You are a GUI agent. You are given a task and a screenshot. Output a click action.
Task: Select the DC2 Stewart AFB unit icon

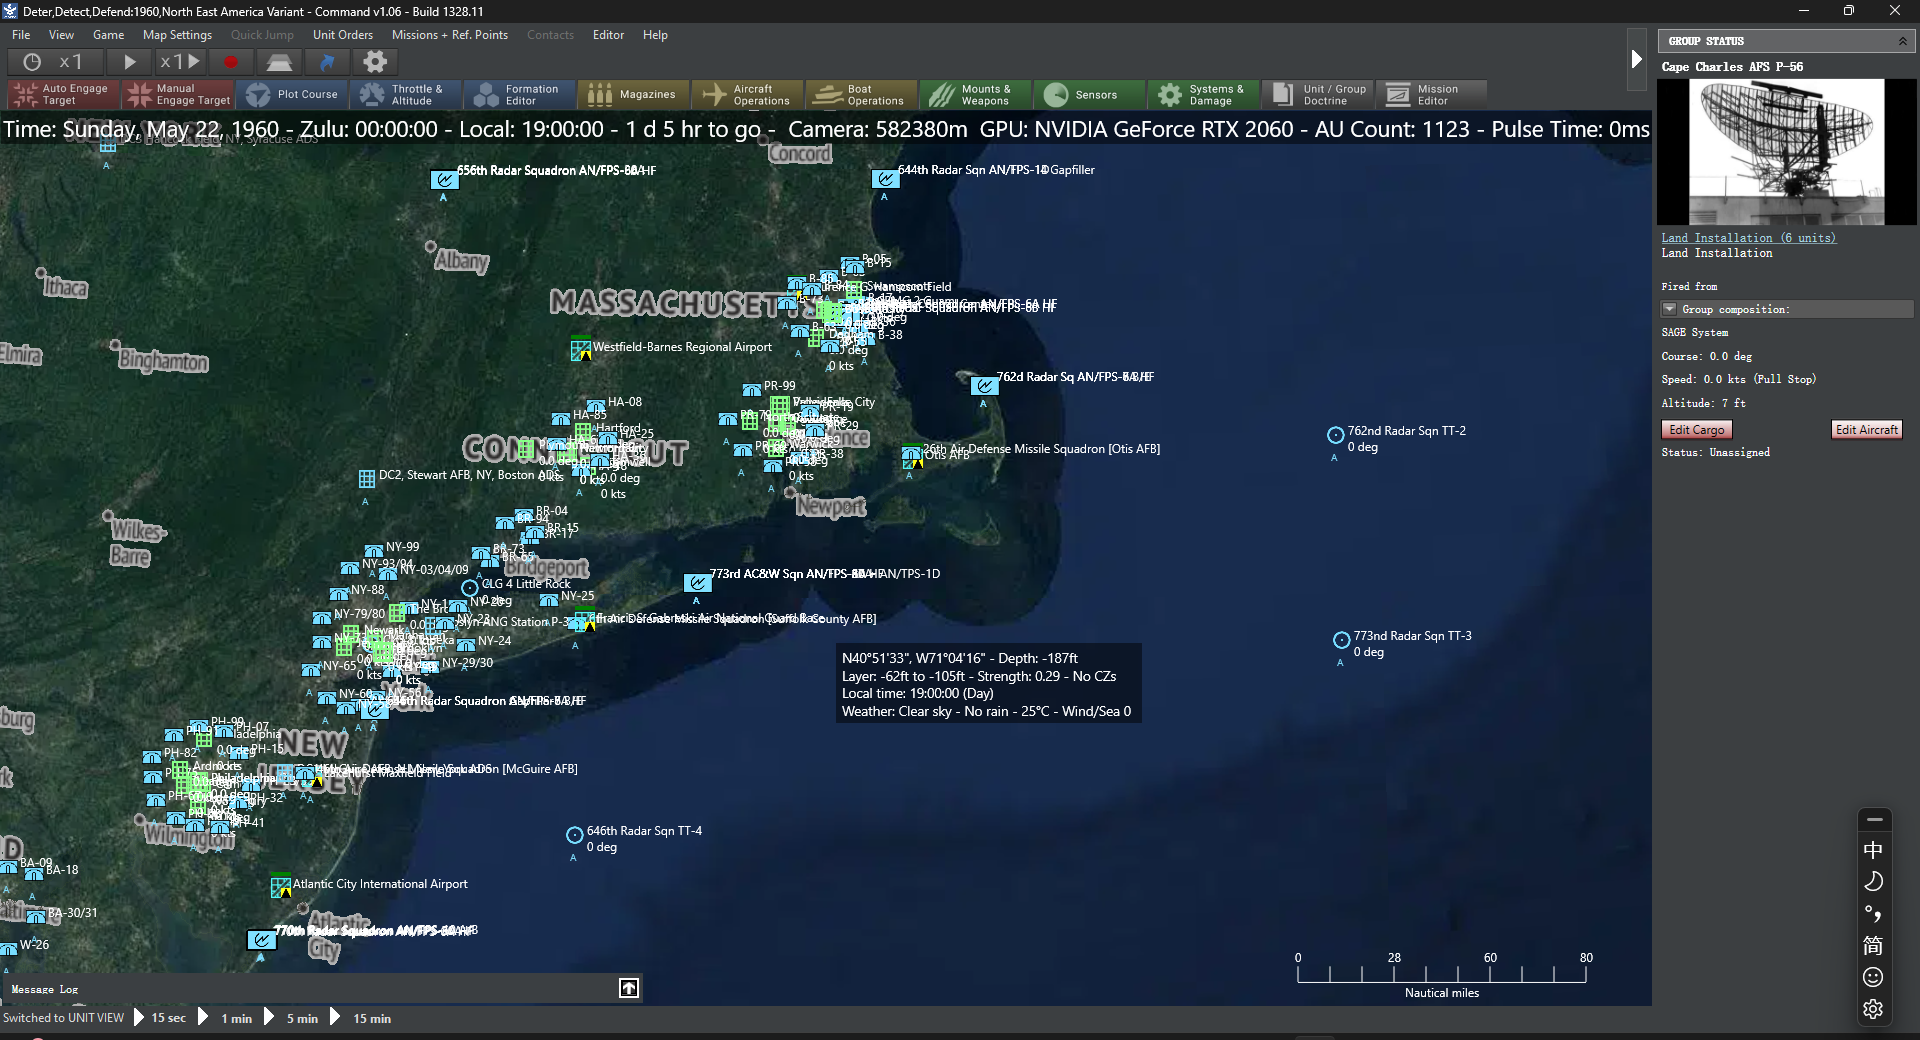pos(367,479)
